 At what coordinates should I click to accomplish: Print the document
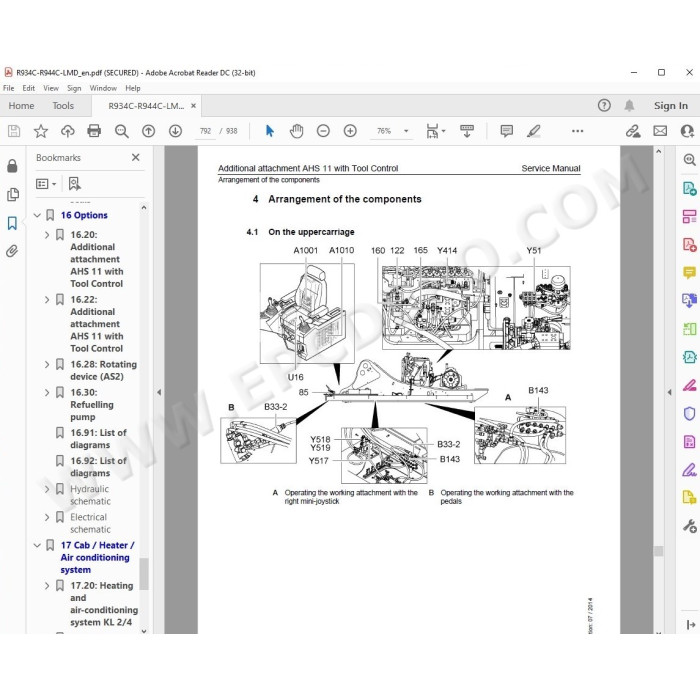pyautogui.click(x=94, y=131)
